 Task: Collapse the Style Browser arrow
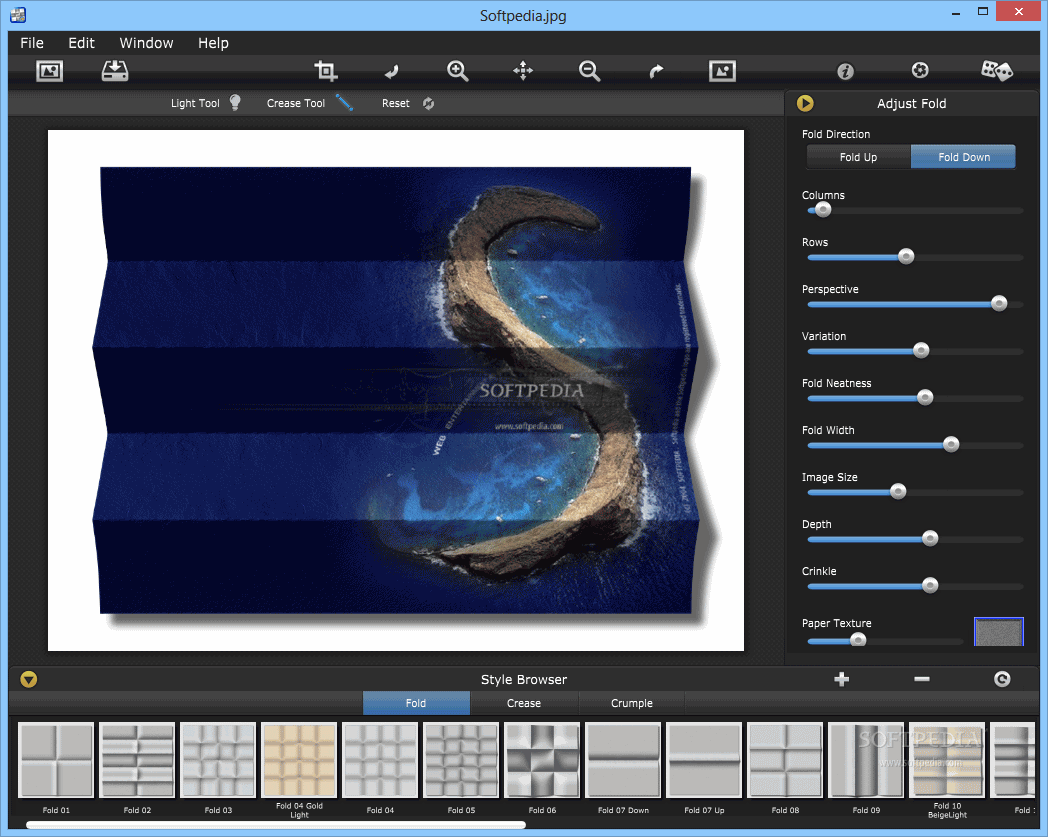[29, 679]
